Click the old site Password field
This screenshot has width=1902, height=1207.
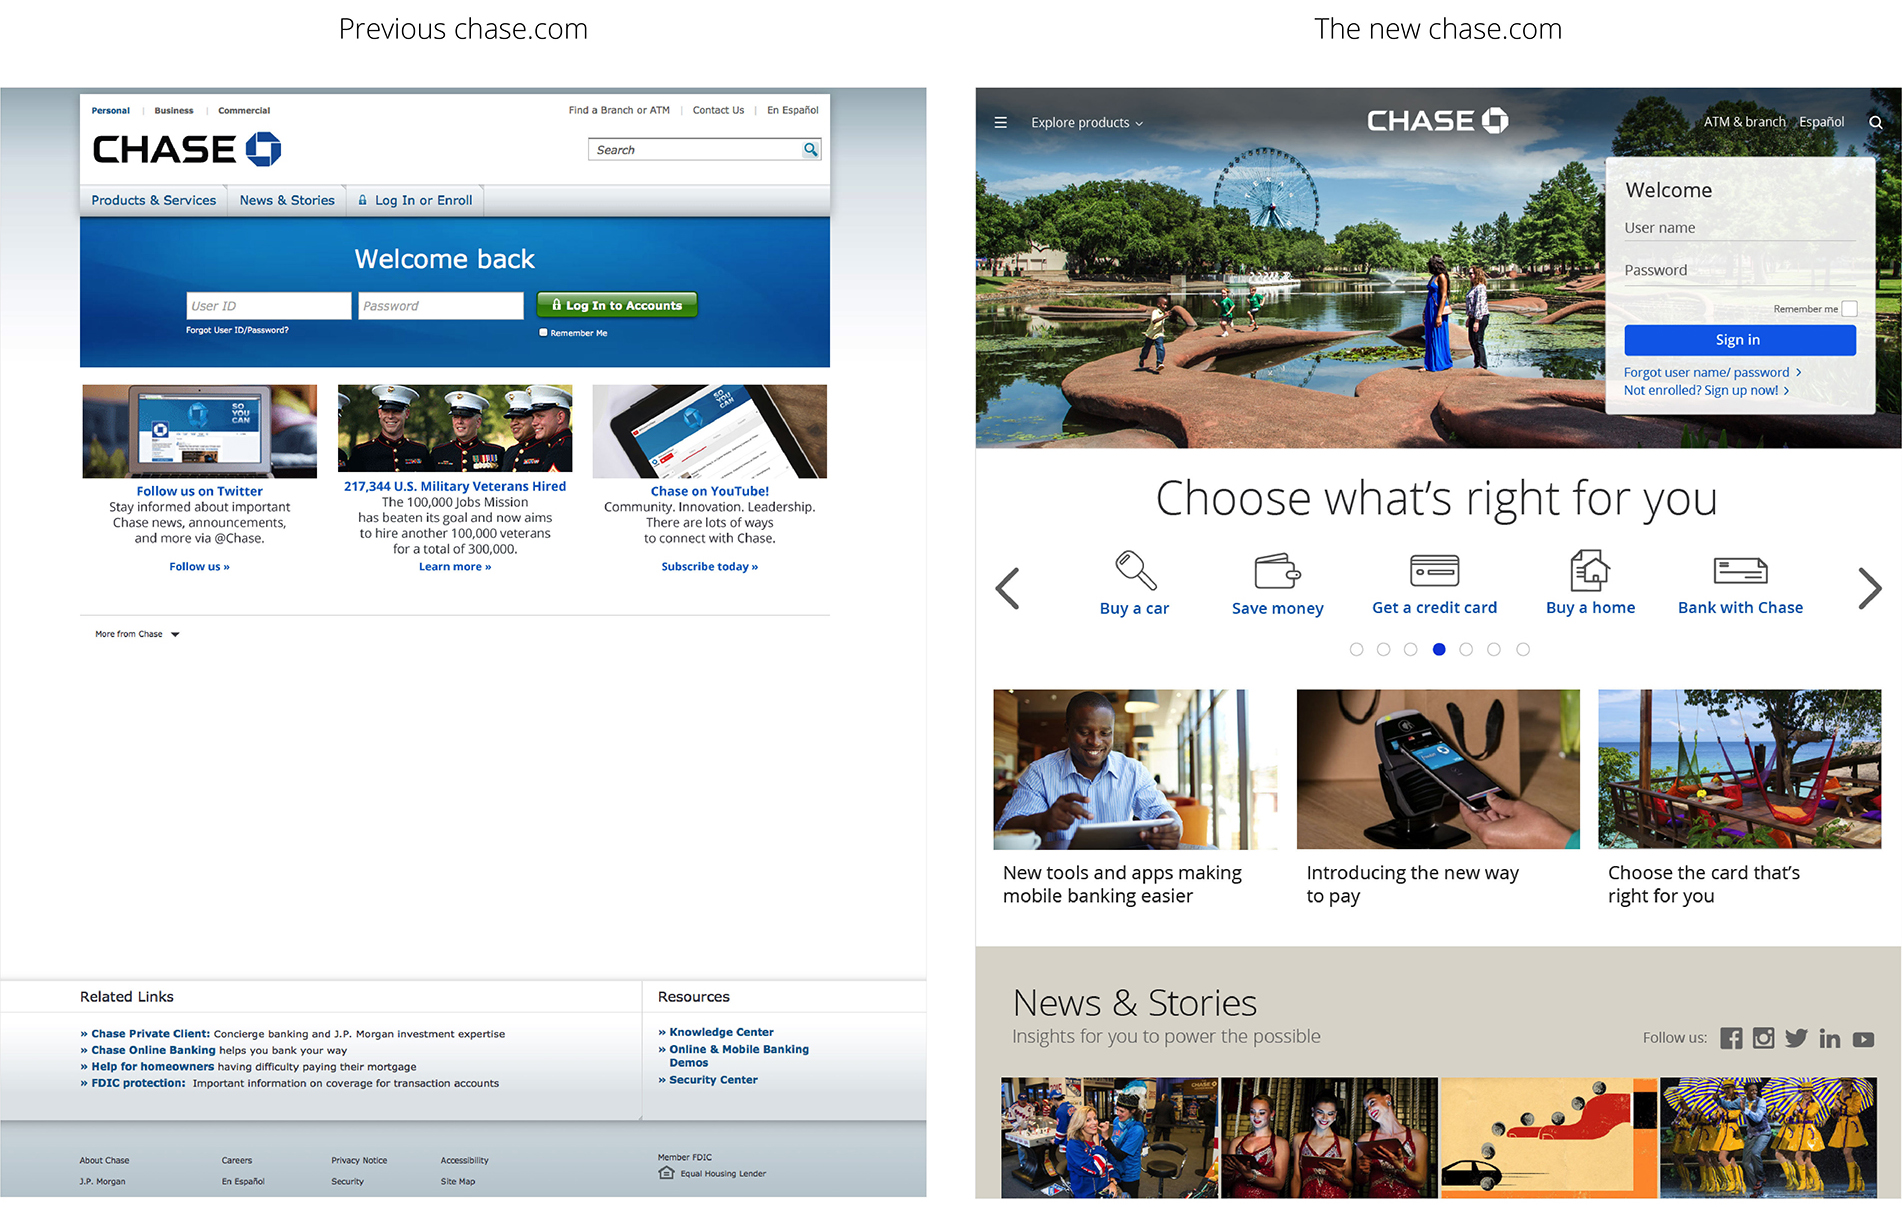[440, 306]
